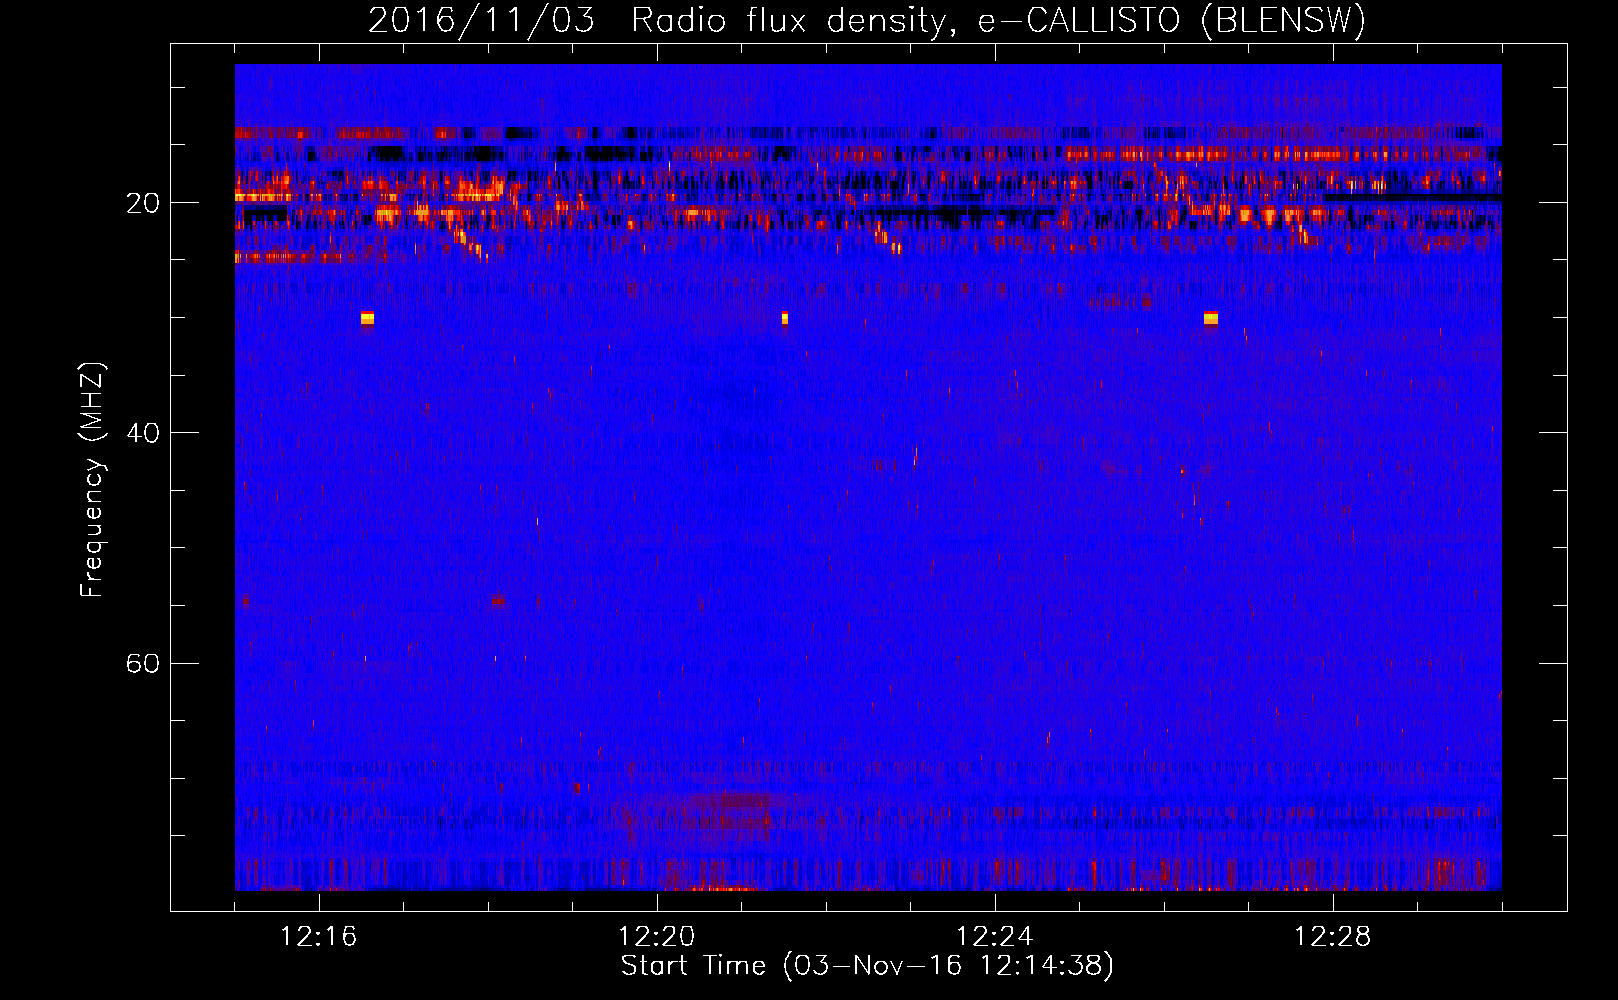Click the yellow 30 MHz burst after 12:16
The image size is (1618, 1000).
click(x=367, y=319)
